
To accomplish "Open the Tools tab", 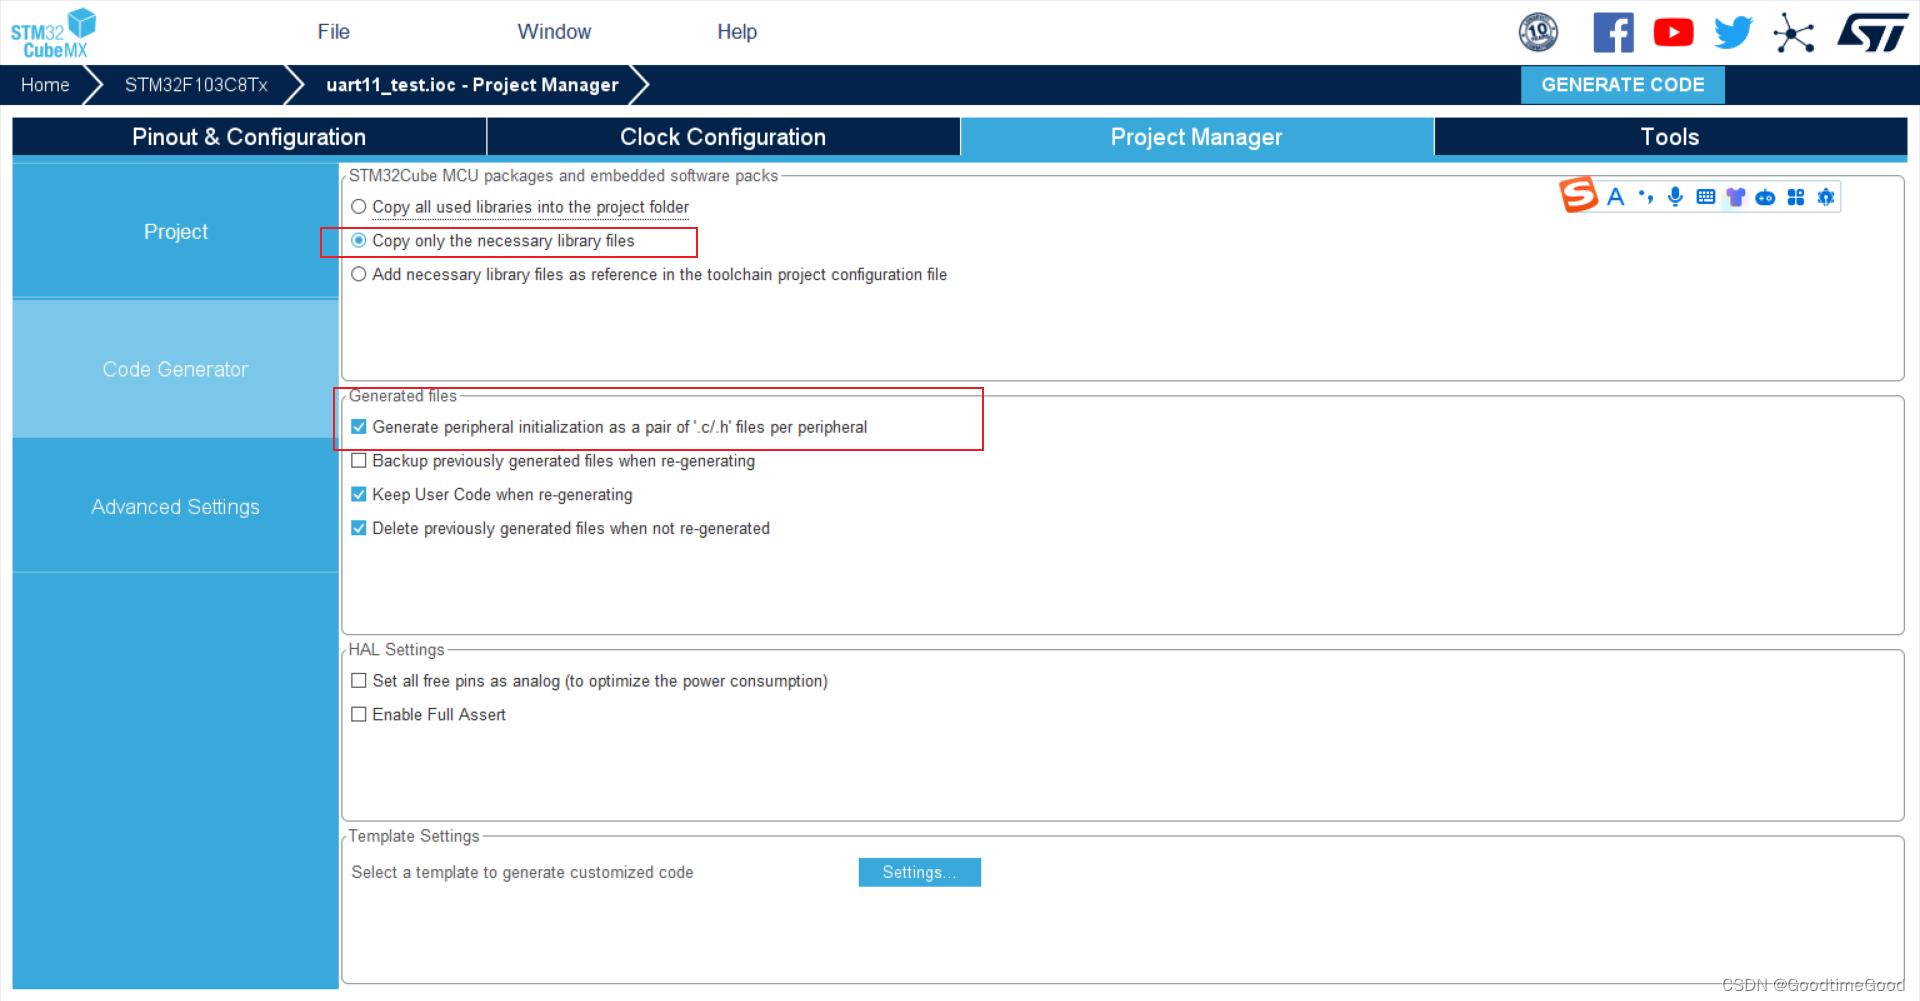I will (x=1670, y=137).
